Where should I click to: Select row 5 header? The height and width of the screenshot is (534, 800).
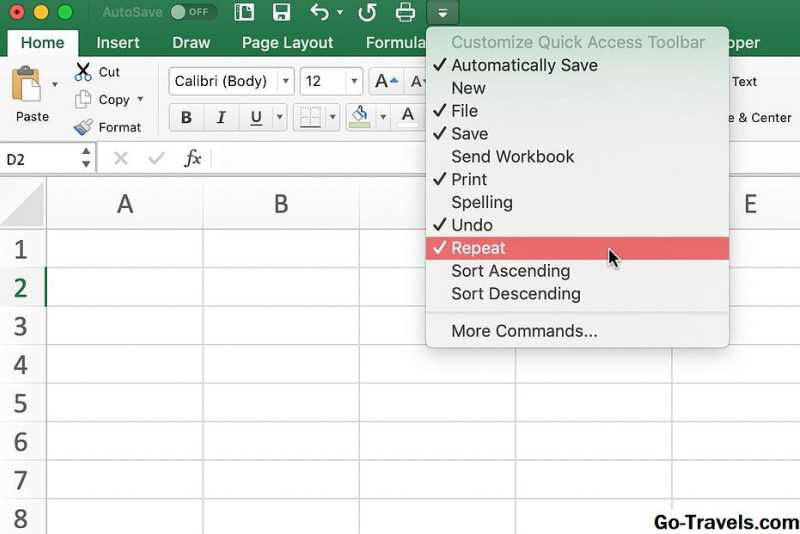21,403
